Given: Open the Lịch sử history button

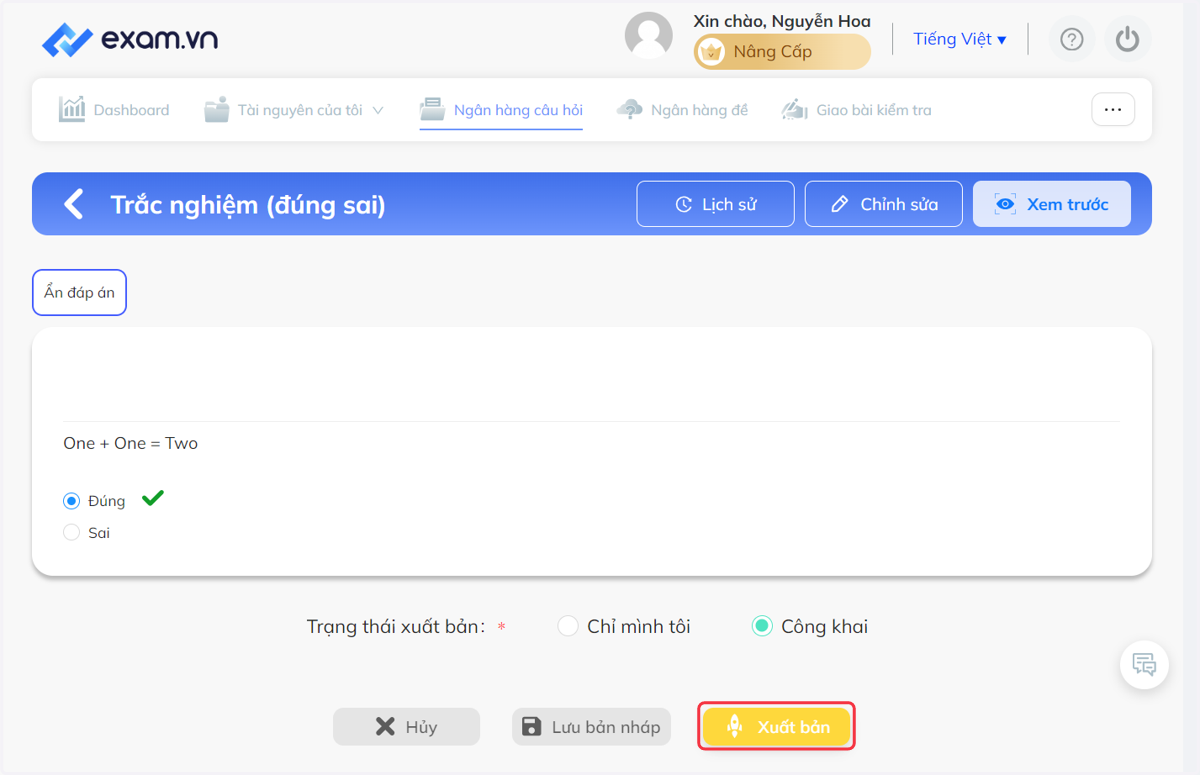Looking at the screenshot, I should point(716,204).
